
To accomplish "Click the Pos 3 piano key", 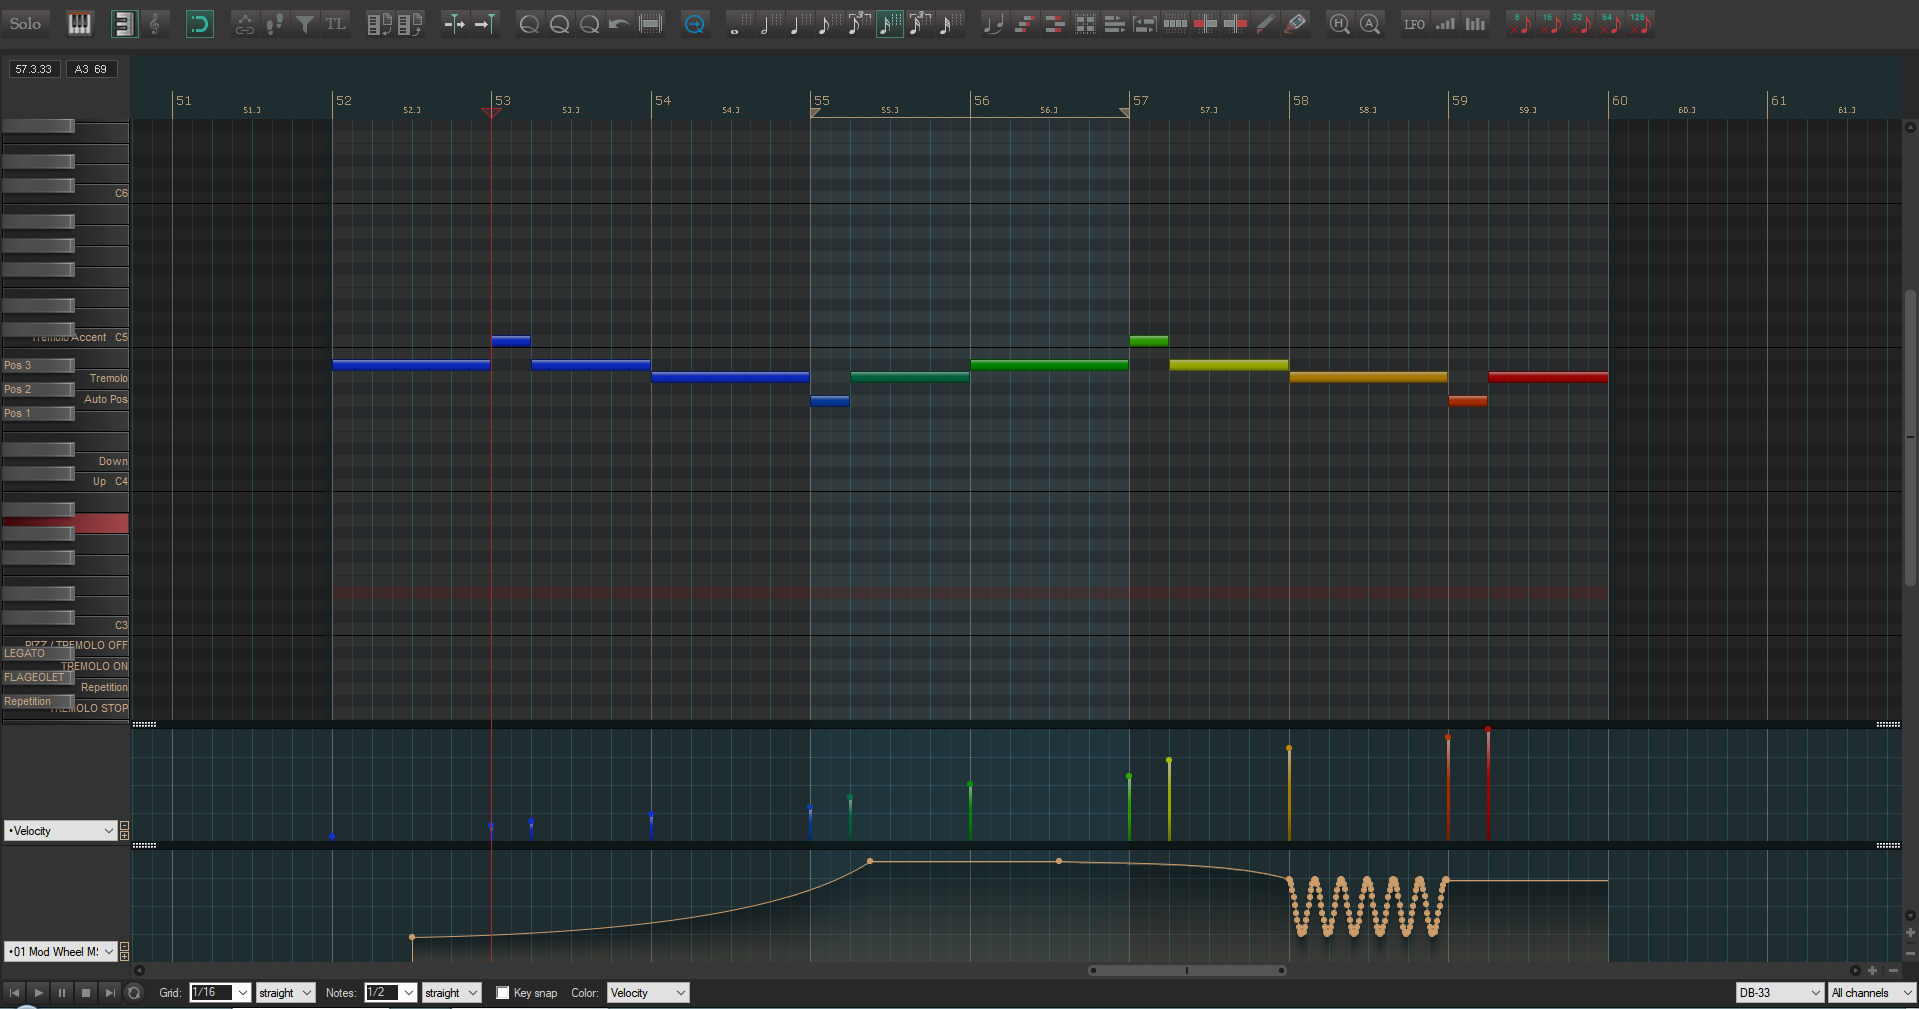I will pos(37,365).
